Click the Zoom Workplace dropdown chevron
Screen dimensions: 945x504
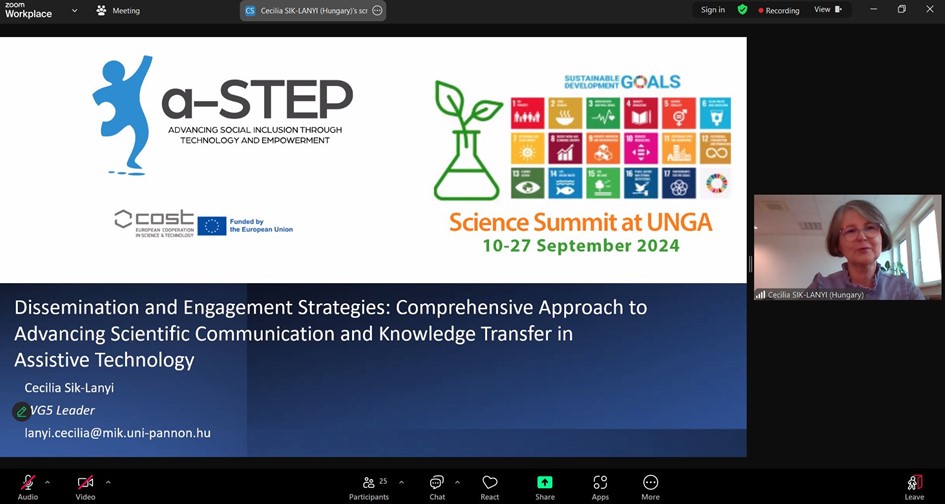(x=75, y=10)
